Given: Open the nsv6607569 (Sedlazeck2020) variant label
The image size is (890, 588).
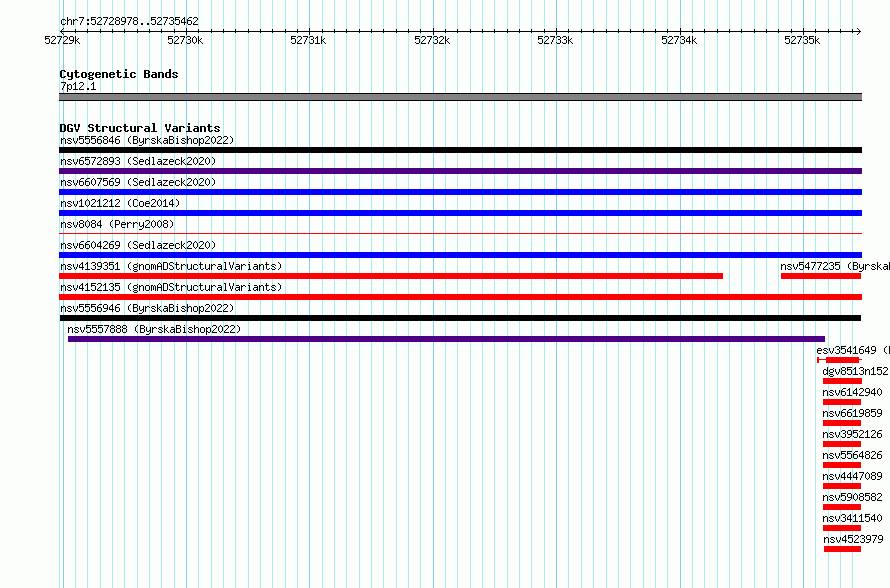Looking at the screenshot, I should tap(138, 182).
